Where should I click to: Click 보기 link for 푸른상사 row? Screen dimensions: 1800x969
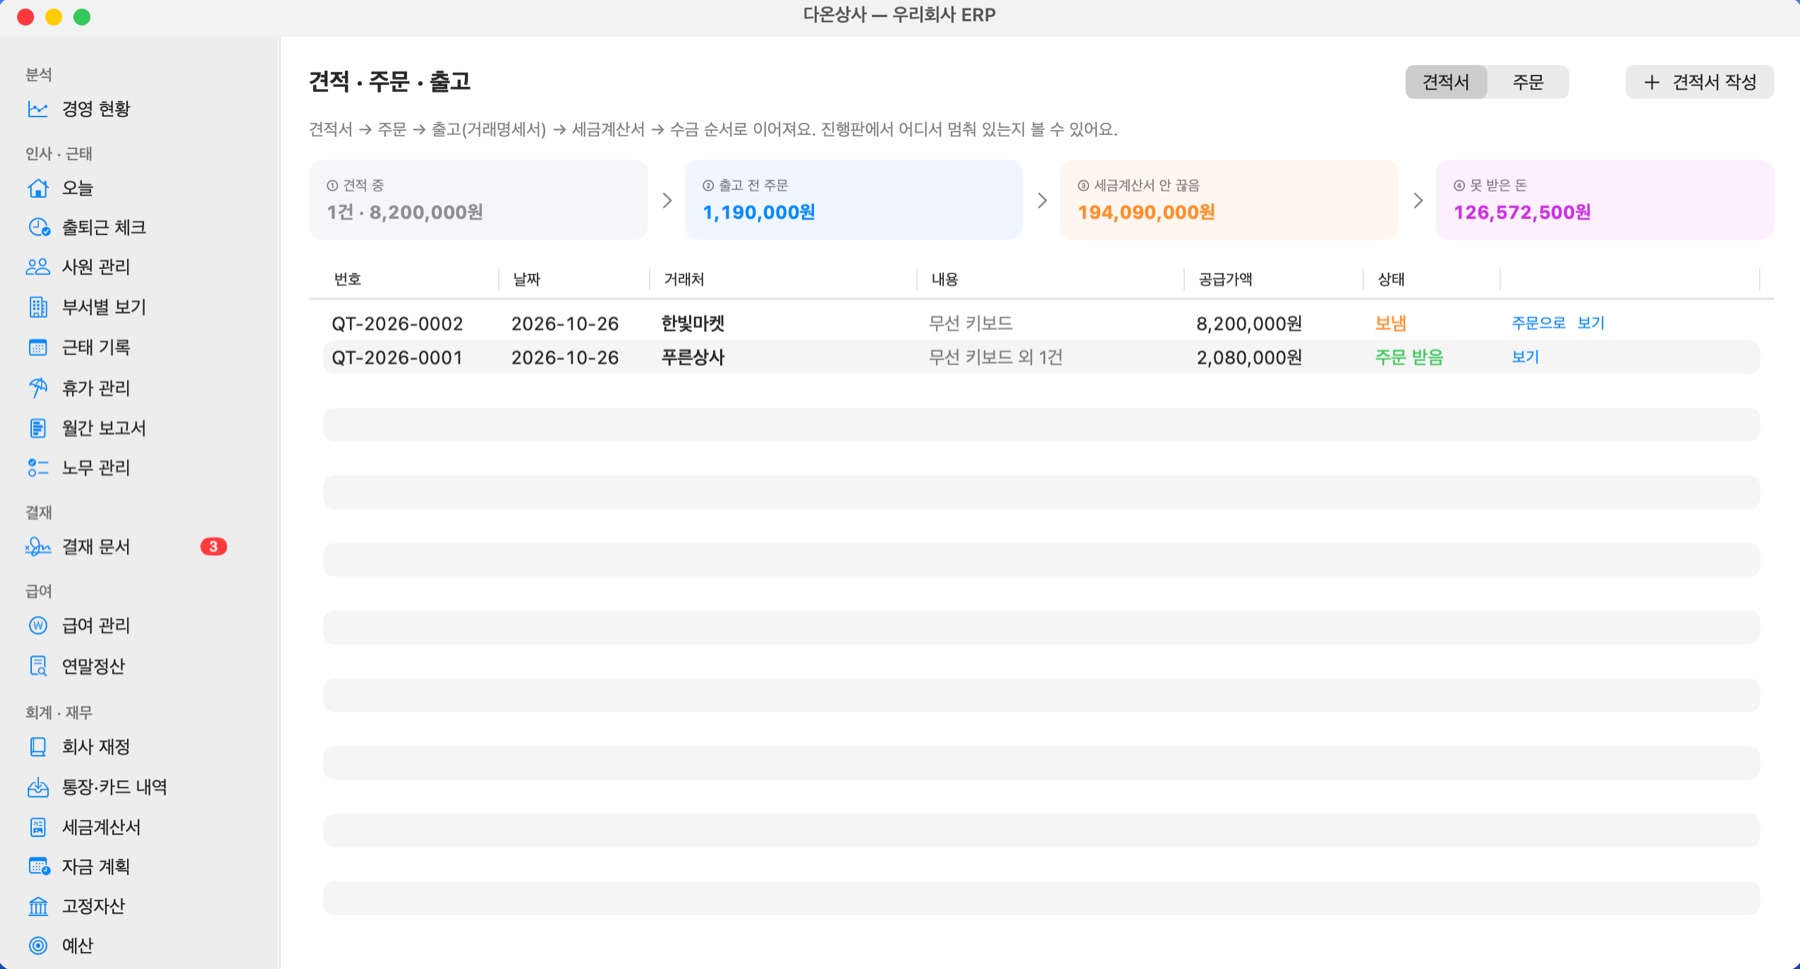point(1525,357)
